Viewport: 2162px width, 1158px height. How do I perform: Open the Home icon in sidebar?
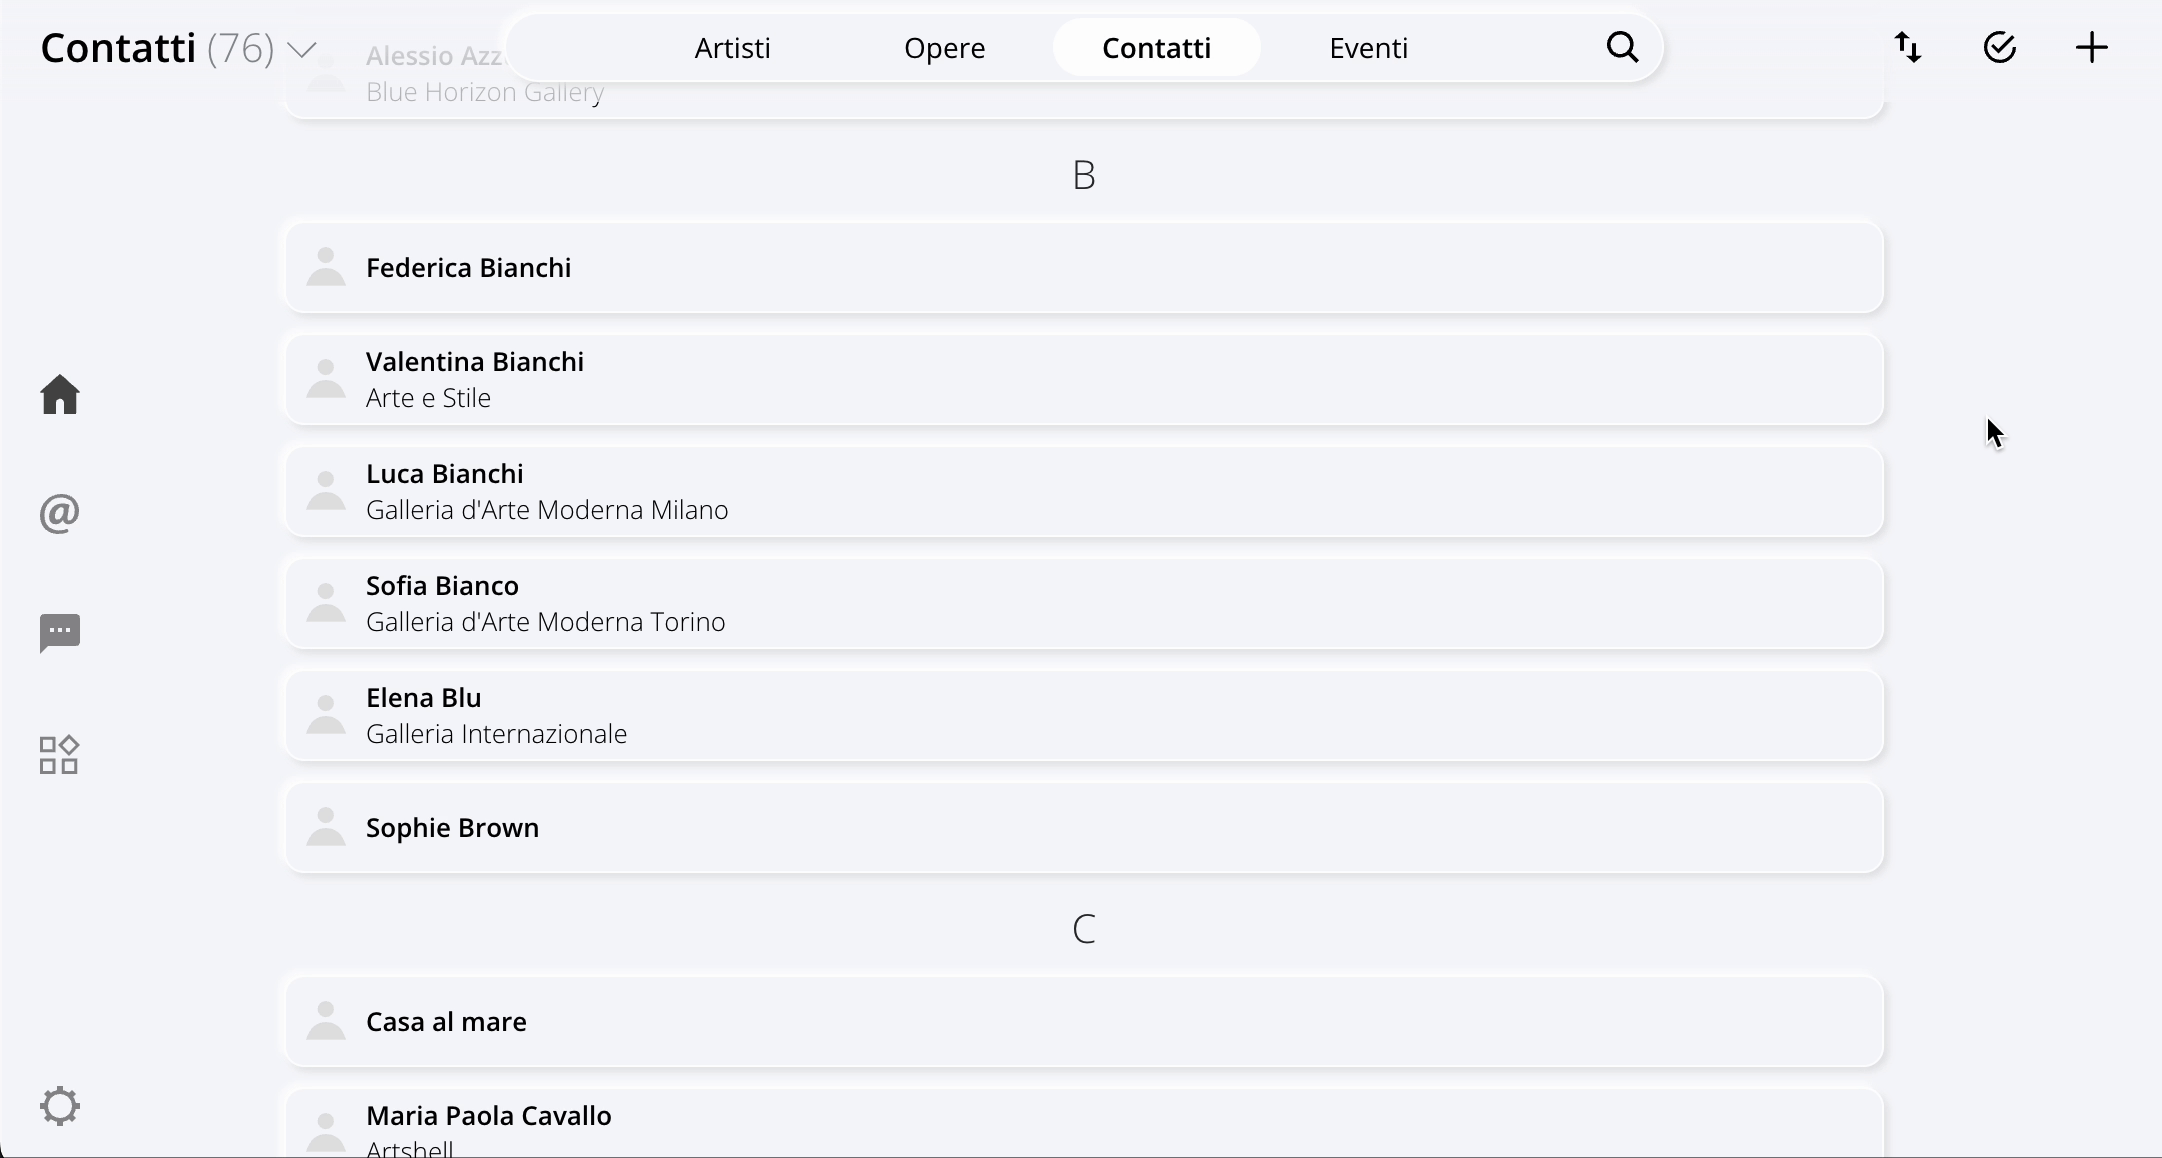tap(60, 394)
